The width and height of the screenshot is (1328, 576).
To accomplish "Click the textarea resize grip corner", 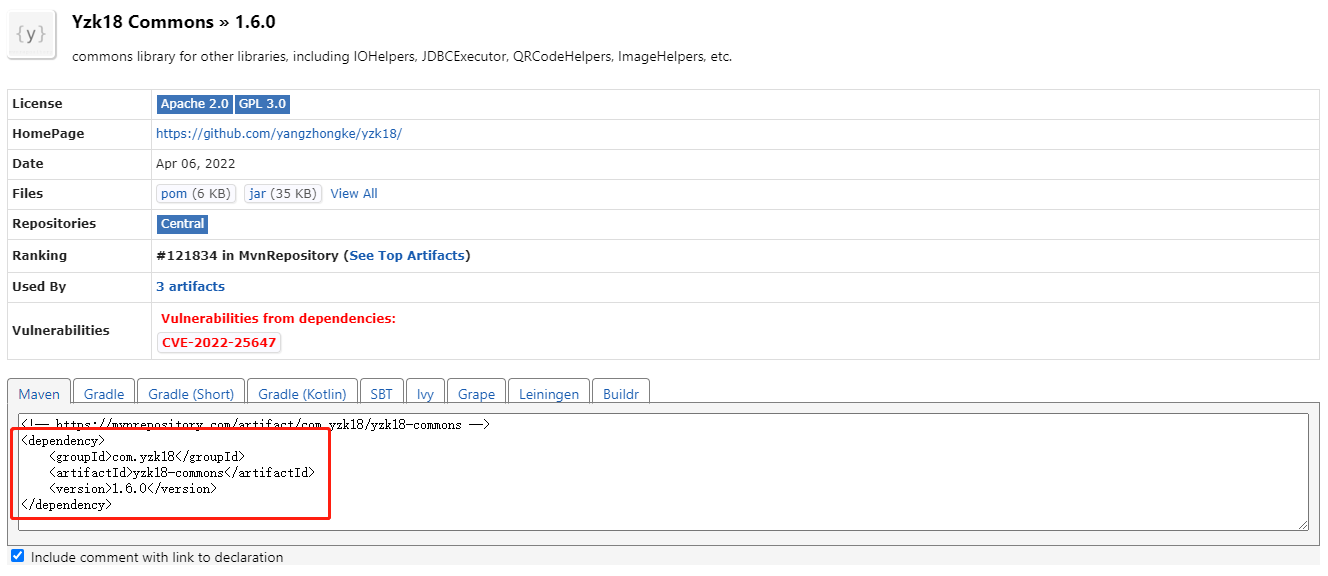I will click(x=1303, y=525).
